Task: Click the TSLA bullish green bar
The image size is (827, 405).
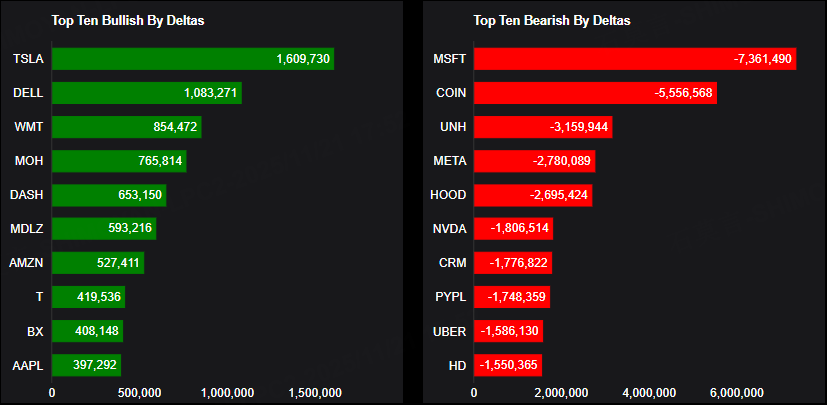Action: 192,59
